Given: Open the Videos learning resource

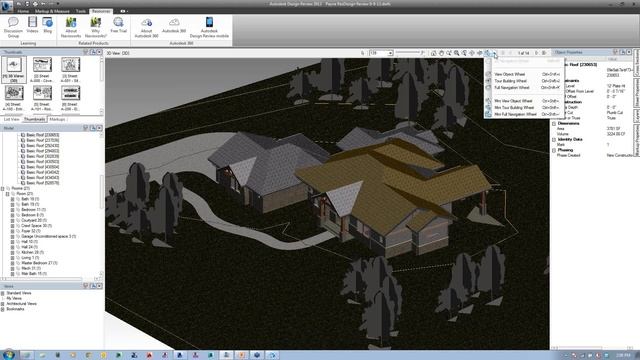Looking at the screenshot, I should point(32,25).
